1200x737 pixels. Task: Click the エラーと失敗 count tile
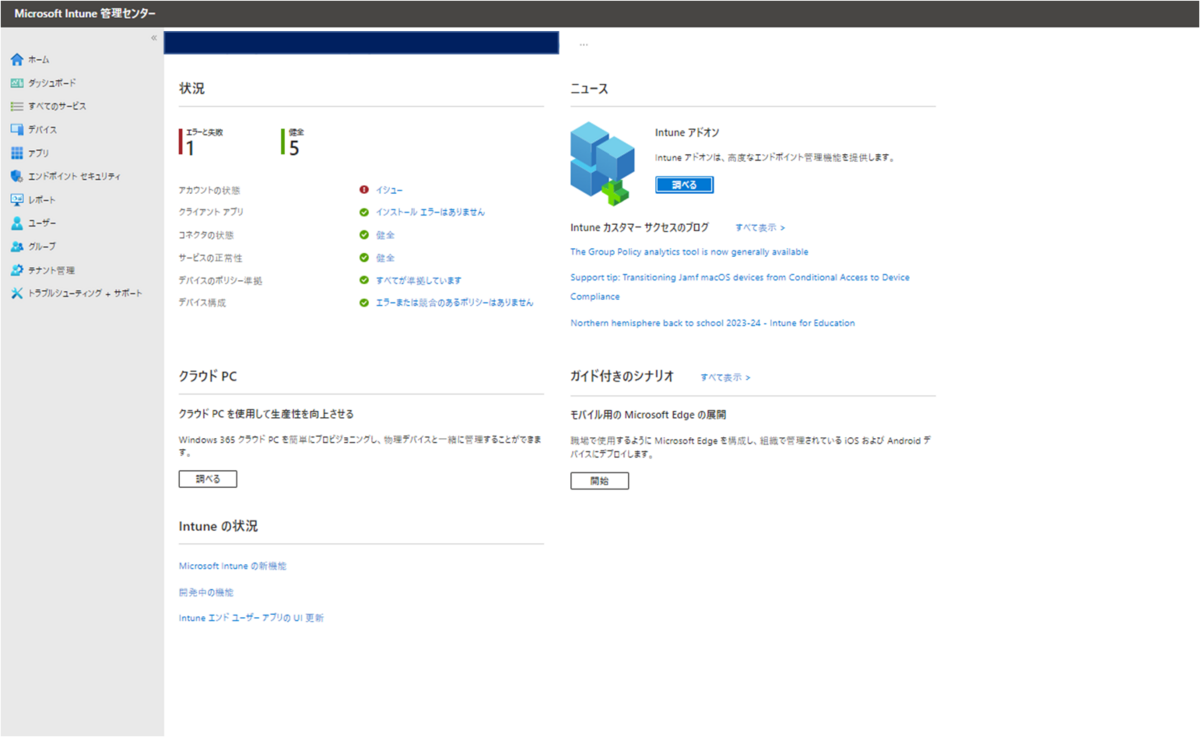[x=202, y=142]
